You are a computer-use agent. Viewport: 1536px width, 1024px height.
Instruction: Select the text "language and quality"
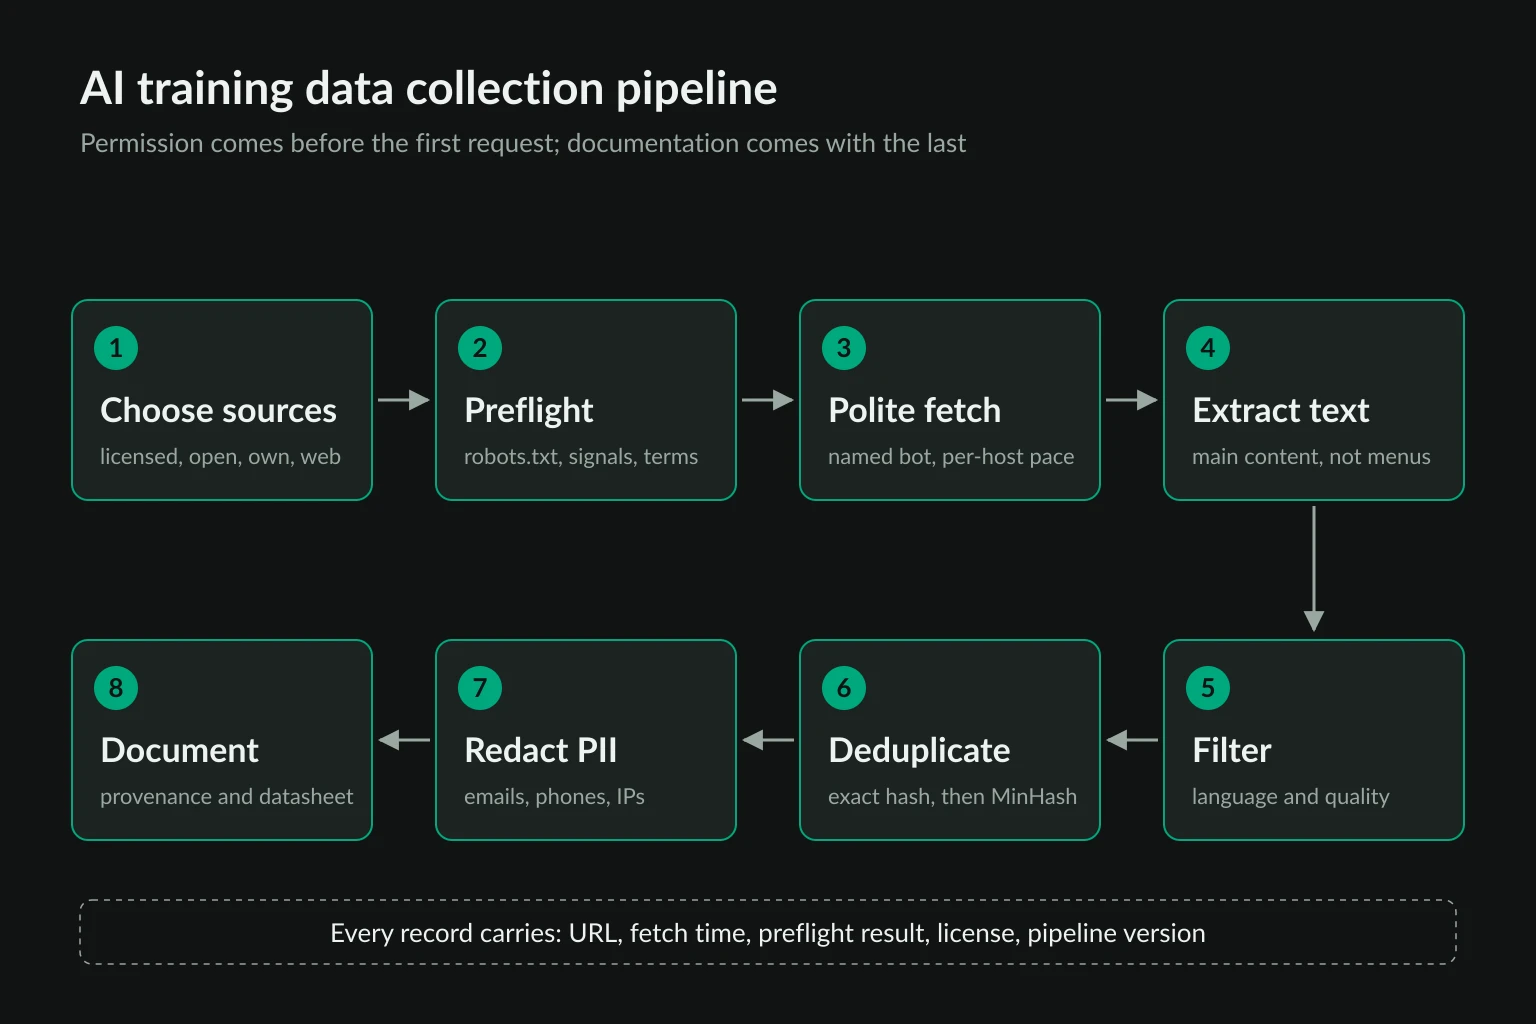tap(1290, 797)
